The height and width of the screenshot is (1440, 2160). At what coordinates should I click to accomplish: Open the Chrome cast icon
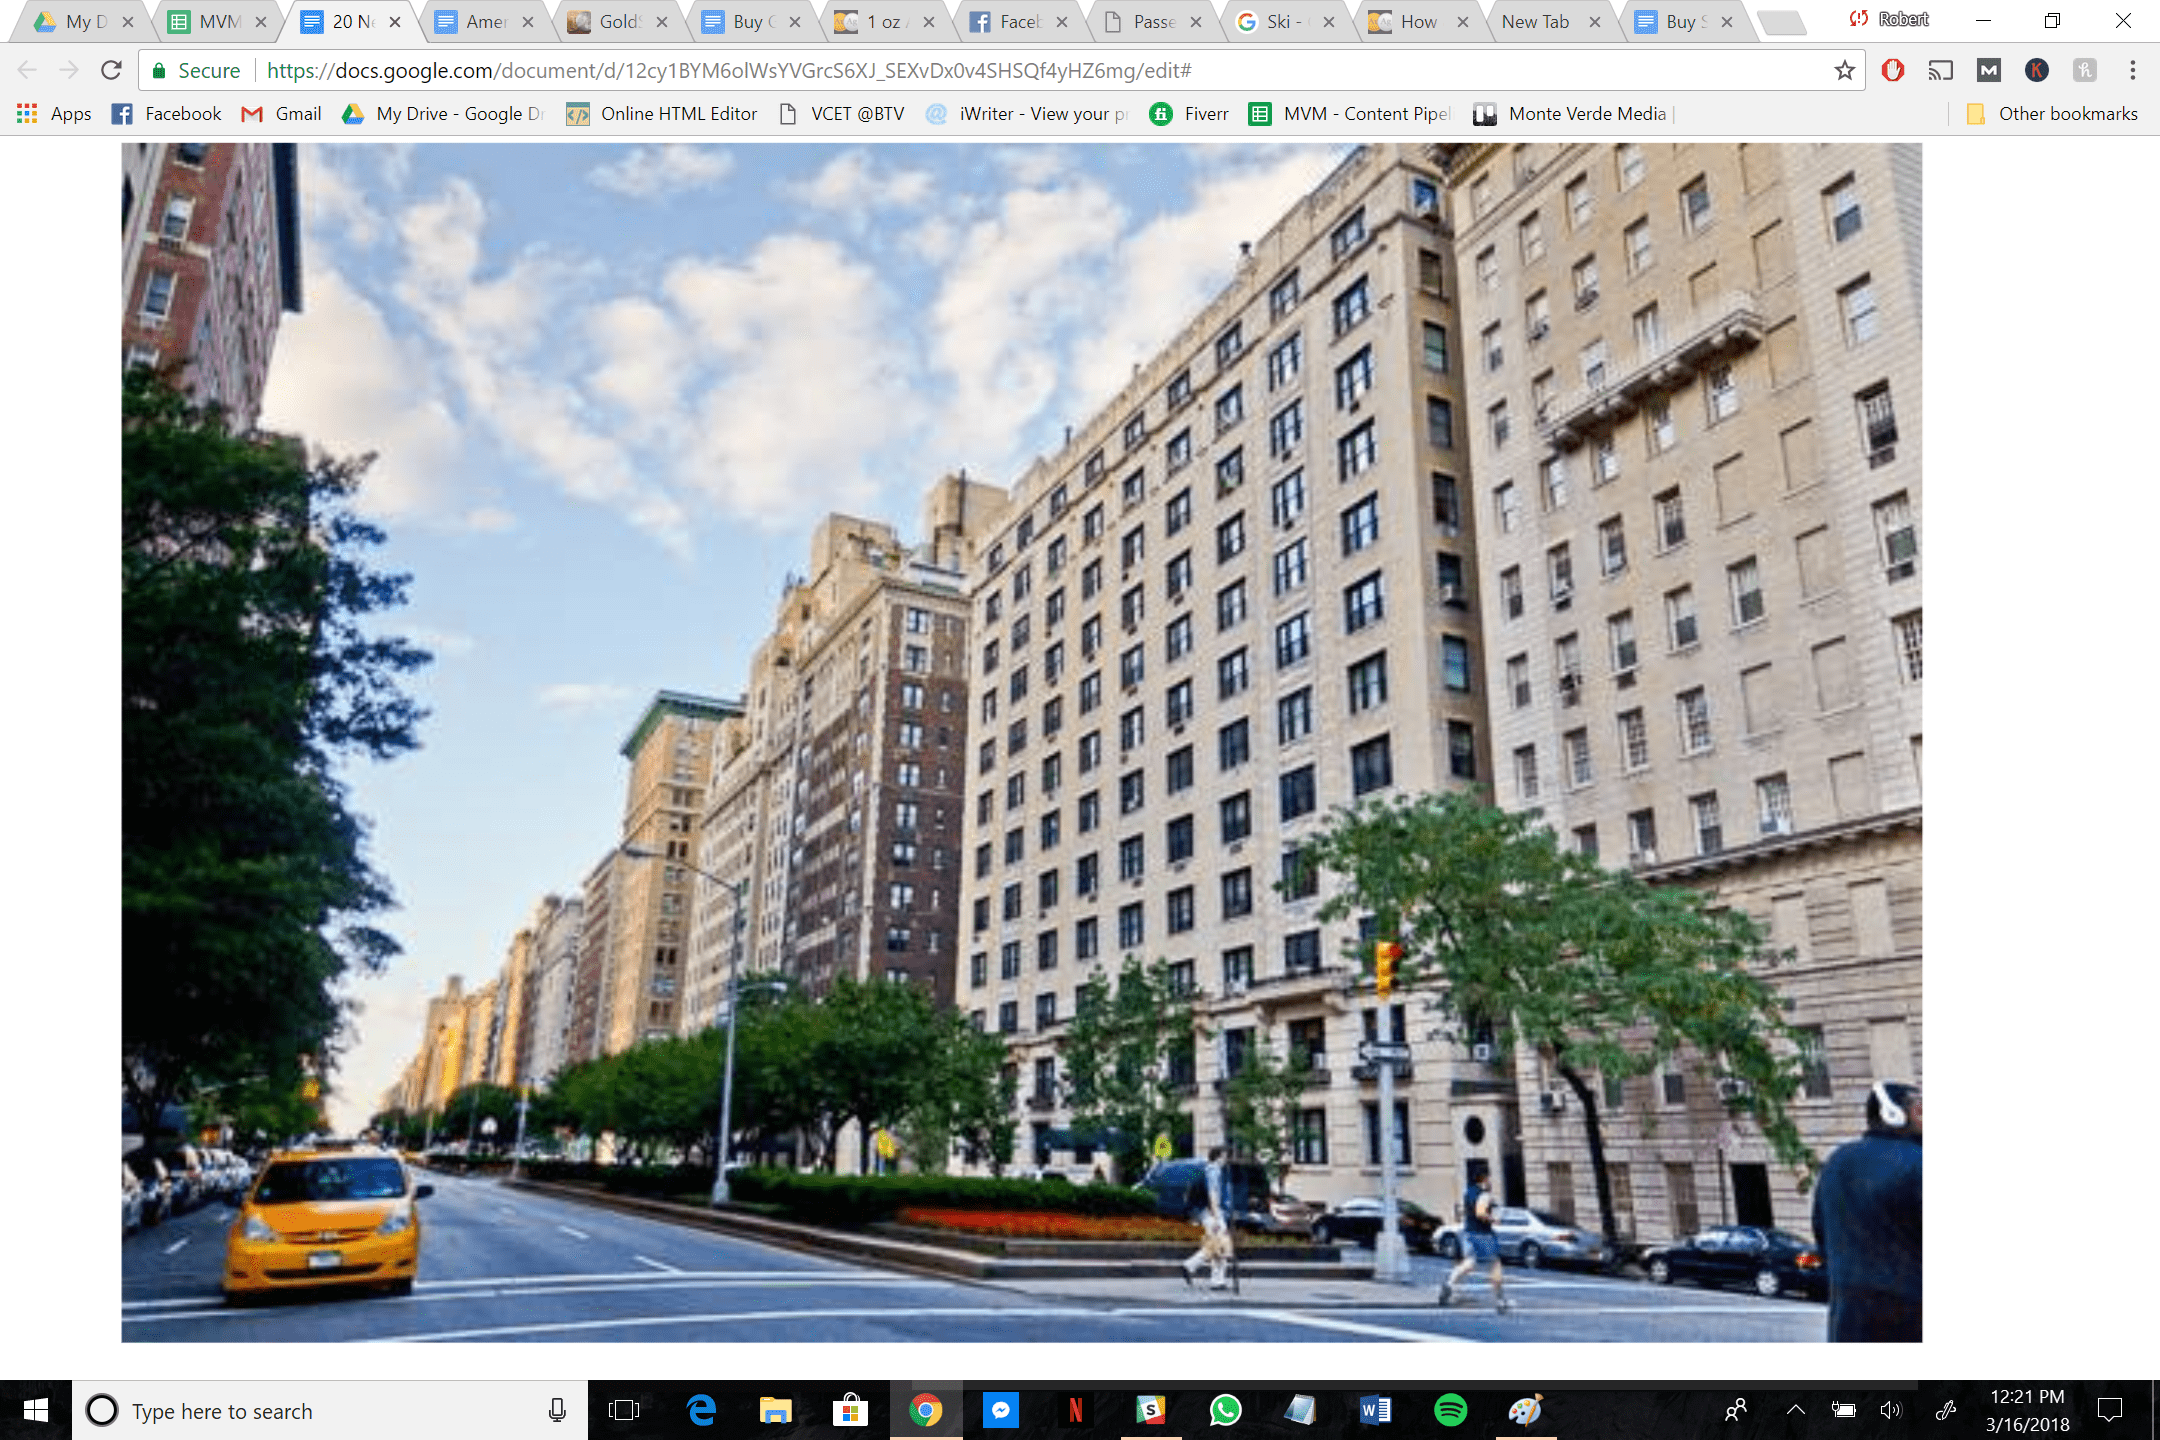point(1940,70)
